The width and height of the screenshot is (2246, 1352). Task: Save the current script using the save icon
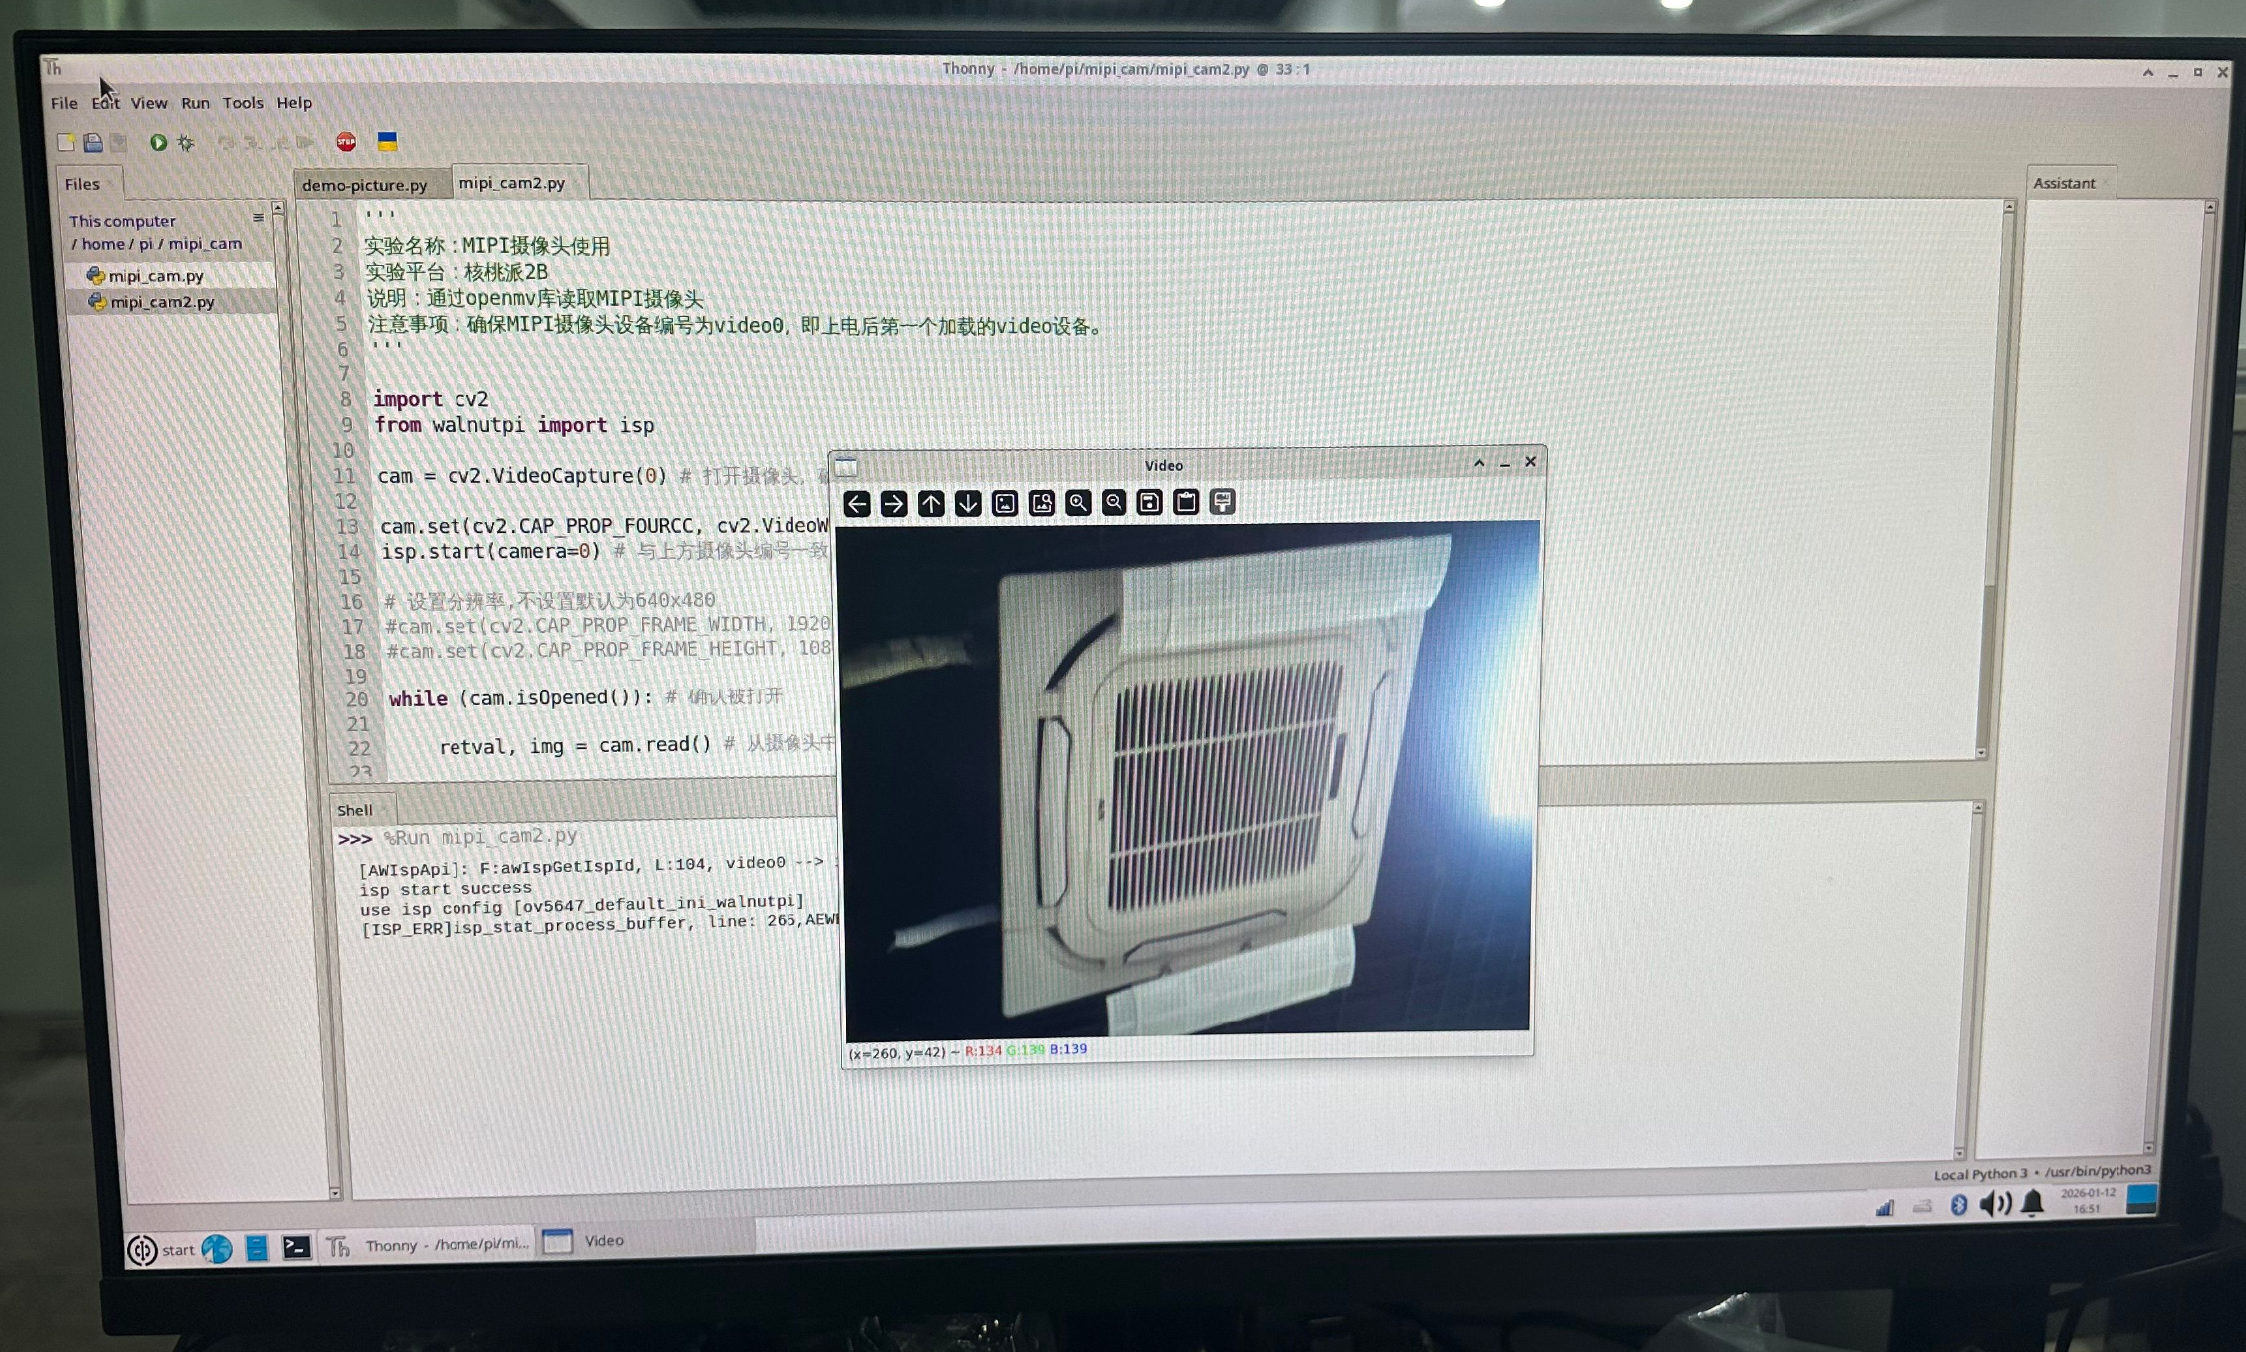coord(93,143)
